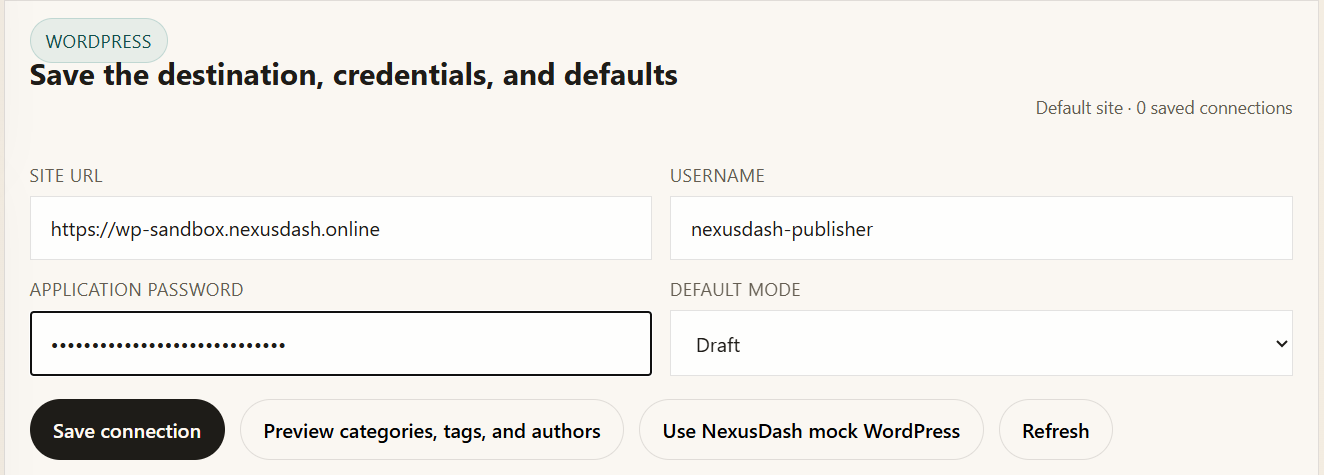The width and height of the screenshot is (1324, 475).
Task: Click the USERNAME label
Action: (717, 176)
